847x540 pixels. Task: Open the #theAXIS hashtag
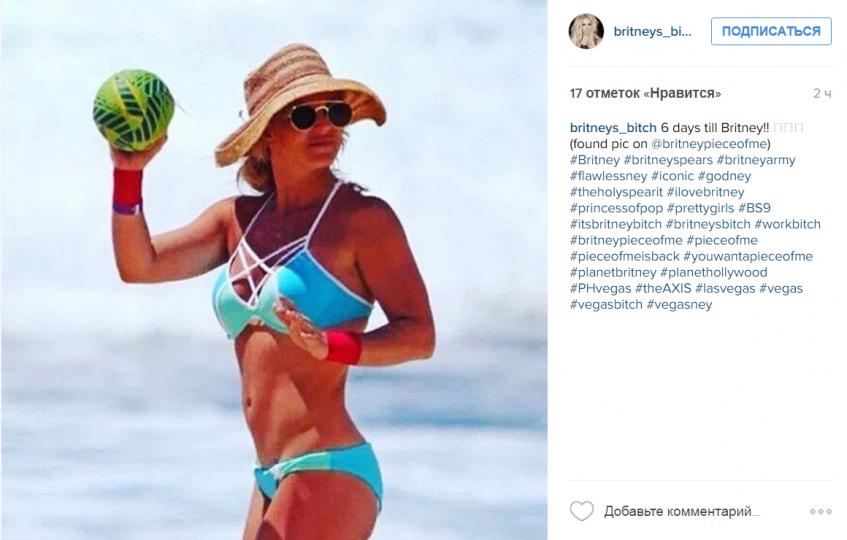(663, 288)
